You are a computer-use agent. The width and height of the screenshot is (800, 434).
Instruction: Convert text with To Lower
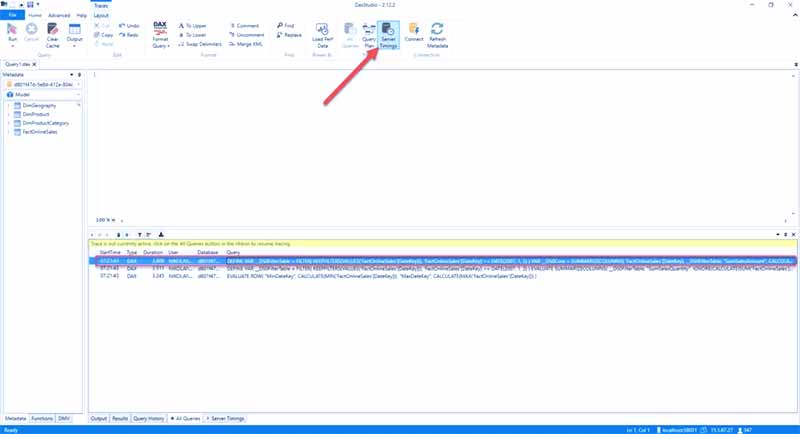pos(192,35)
